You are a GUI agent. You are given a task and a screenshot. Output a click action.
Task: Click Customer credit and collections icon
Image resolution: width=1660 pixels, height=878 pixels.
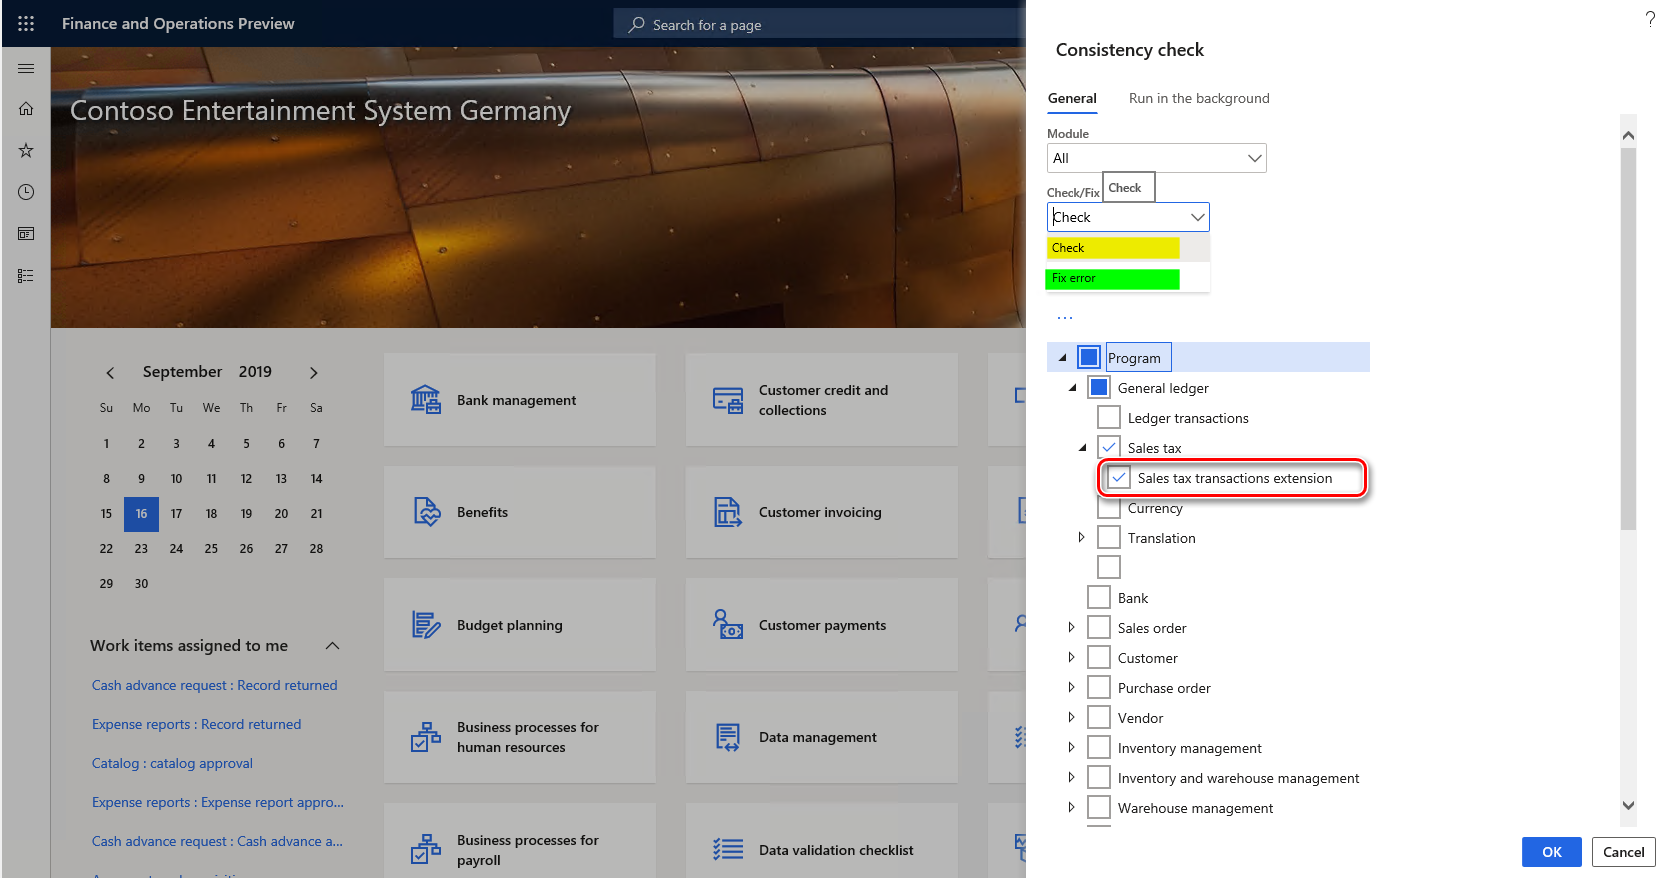728,400
